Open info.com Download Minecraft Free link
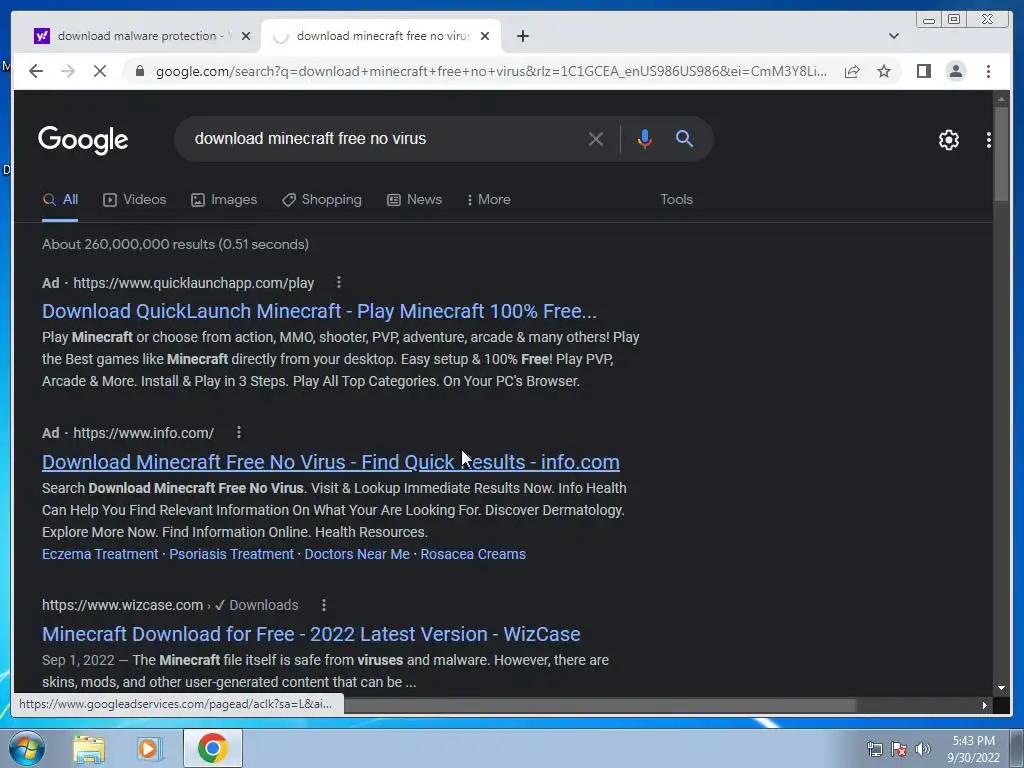 330,462
